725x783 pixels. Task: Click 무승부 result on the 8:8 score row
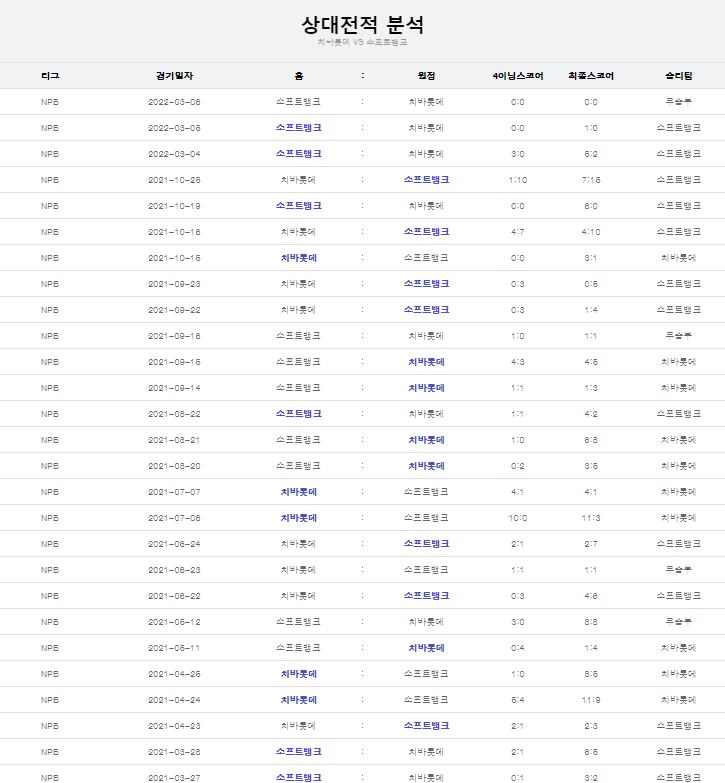tap(679, 622)
